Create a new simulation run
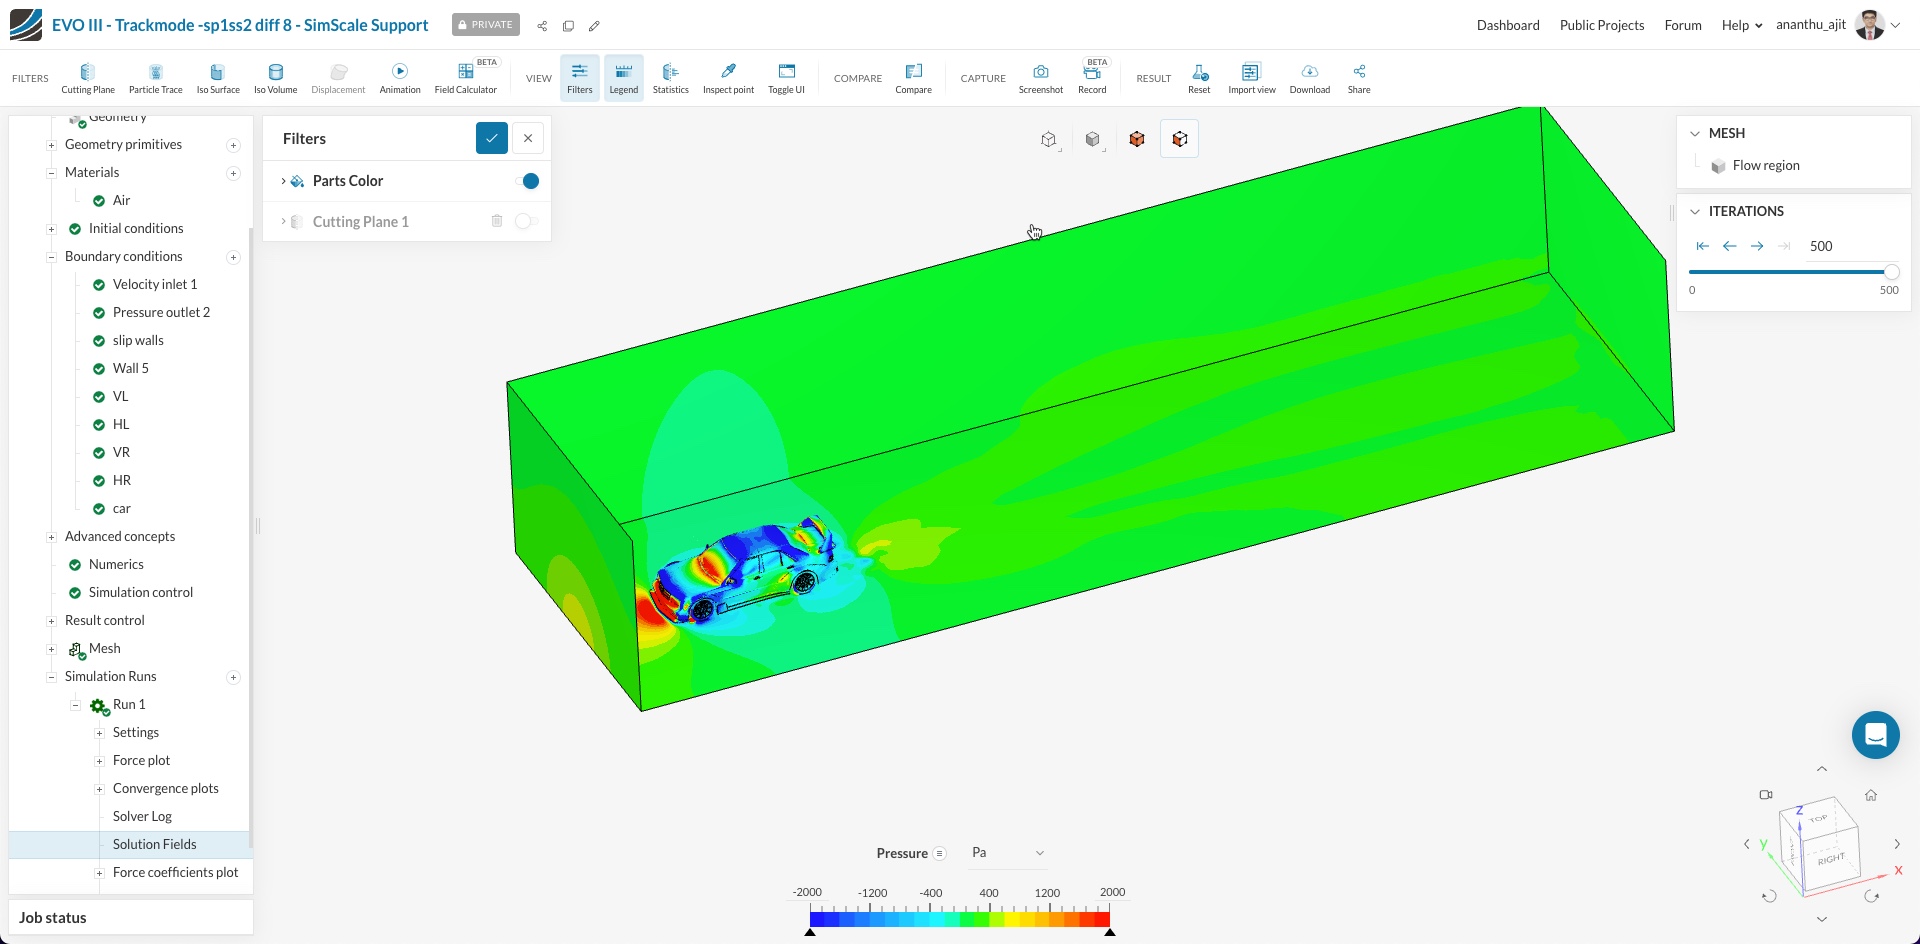The width and height of the screenshot is (1920, 944). (233, 677)
